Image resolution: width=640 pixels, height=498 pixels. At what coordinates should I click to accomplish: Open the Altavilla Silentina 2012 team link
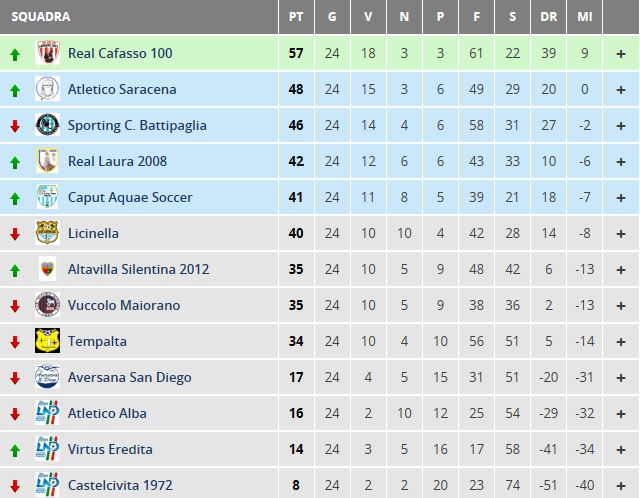coord(138,269)
